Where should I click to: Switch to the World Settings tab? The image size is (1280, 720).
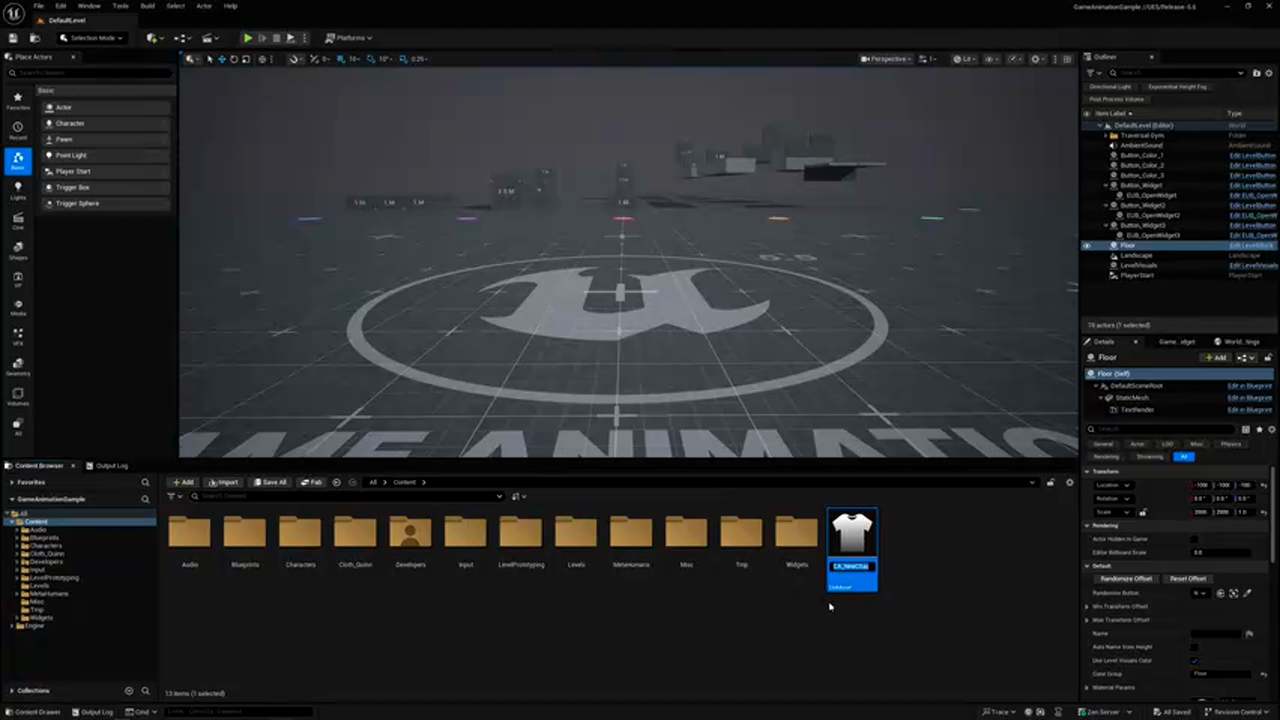[1240, 341]
